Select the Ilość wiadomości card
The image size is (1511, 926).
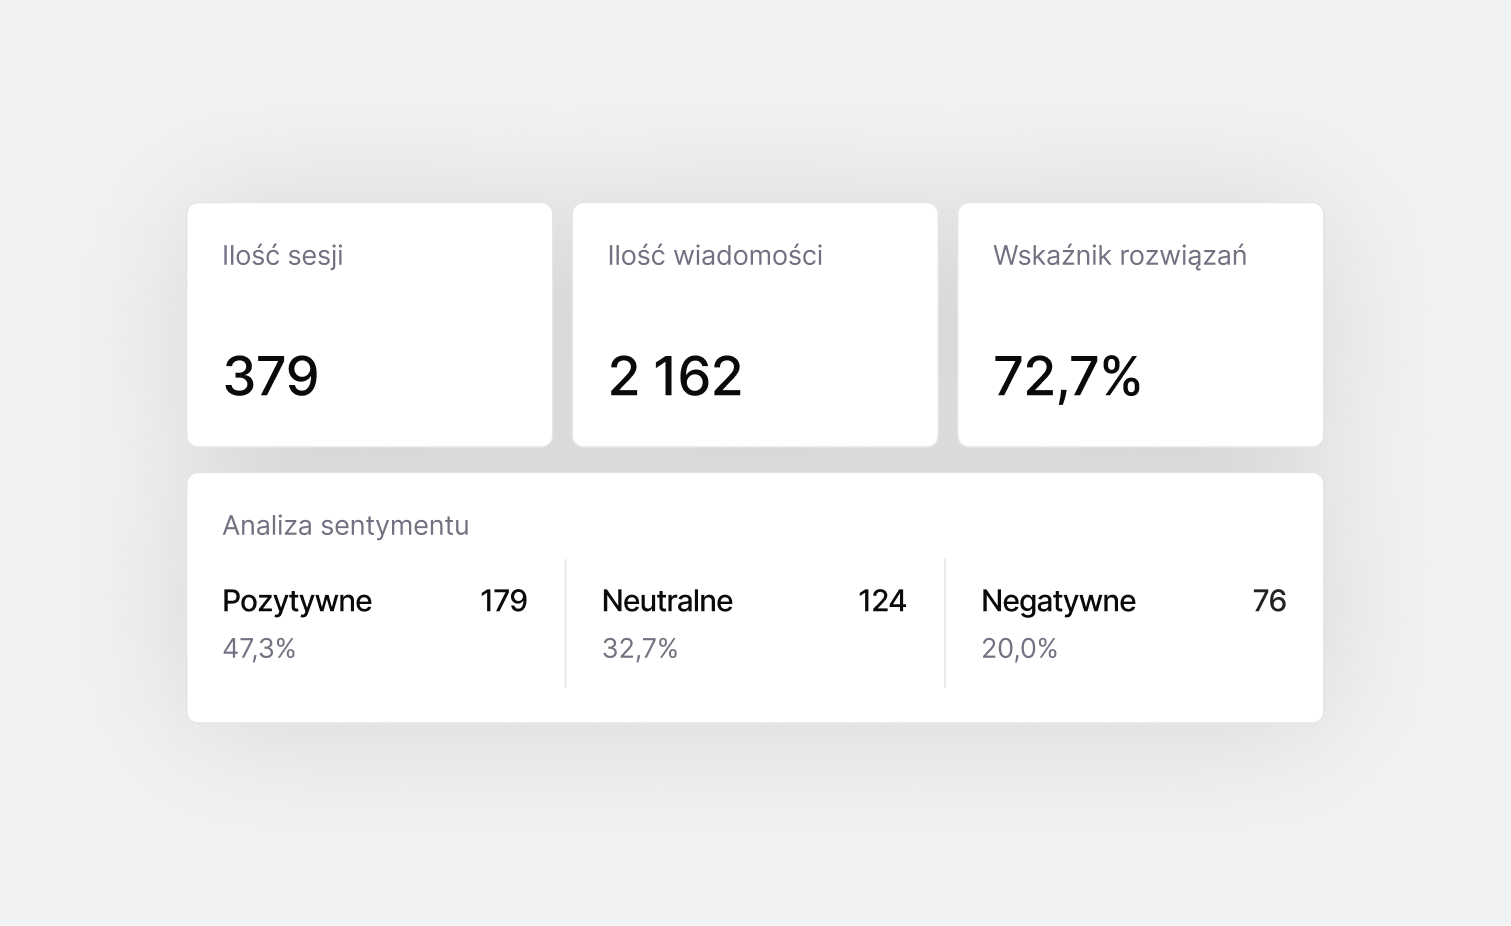coord(754,324)
